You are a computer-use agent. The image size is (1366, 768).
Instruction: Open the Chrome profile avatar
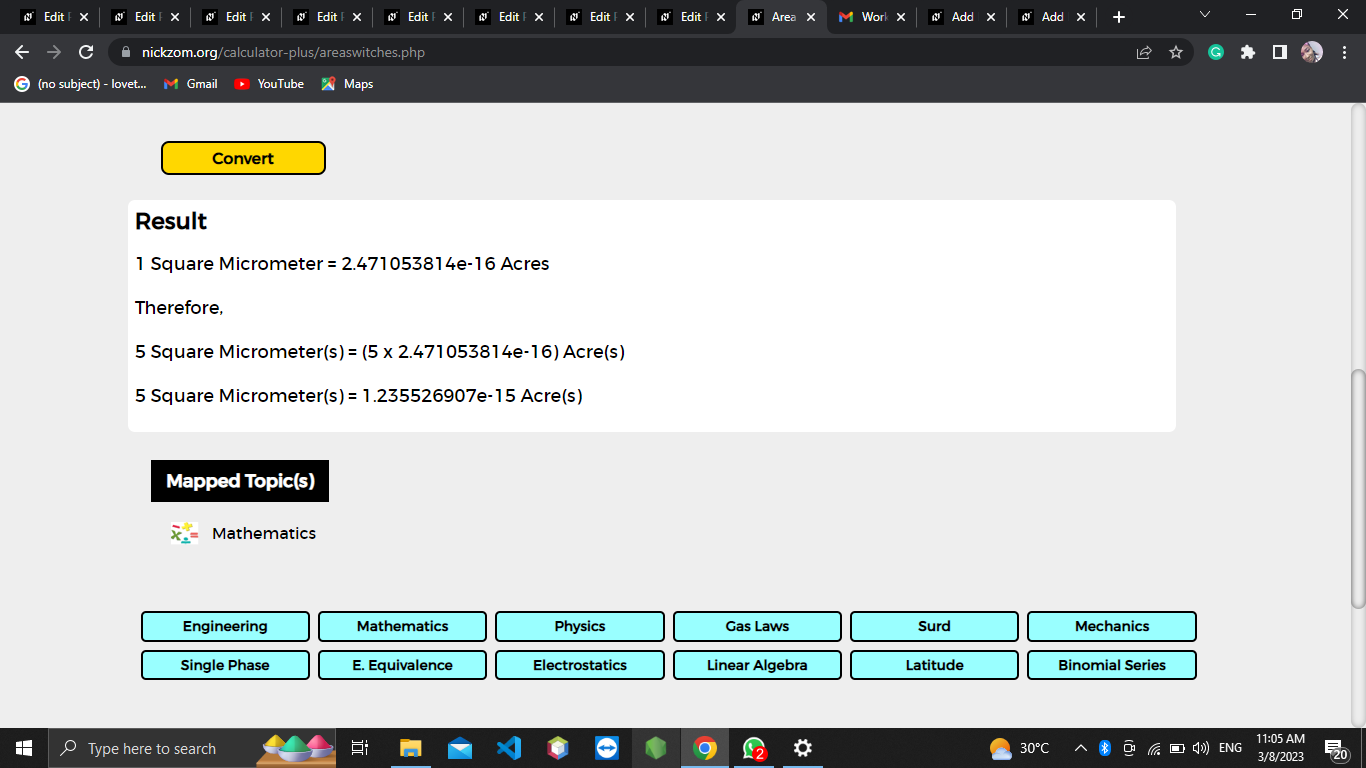(x=1312, y=52)
